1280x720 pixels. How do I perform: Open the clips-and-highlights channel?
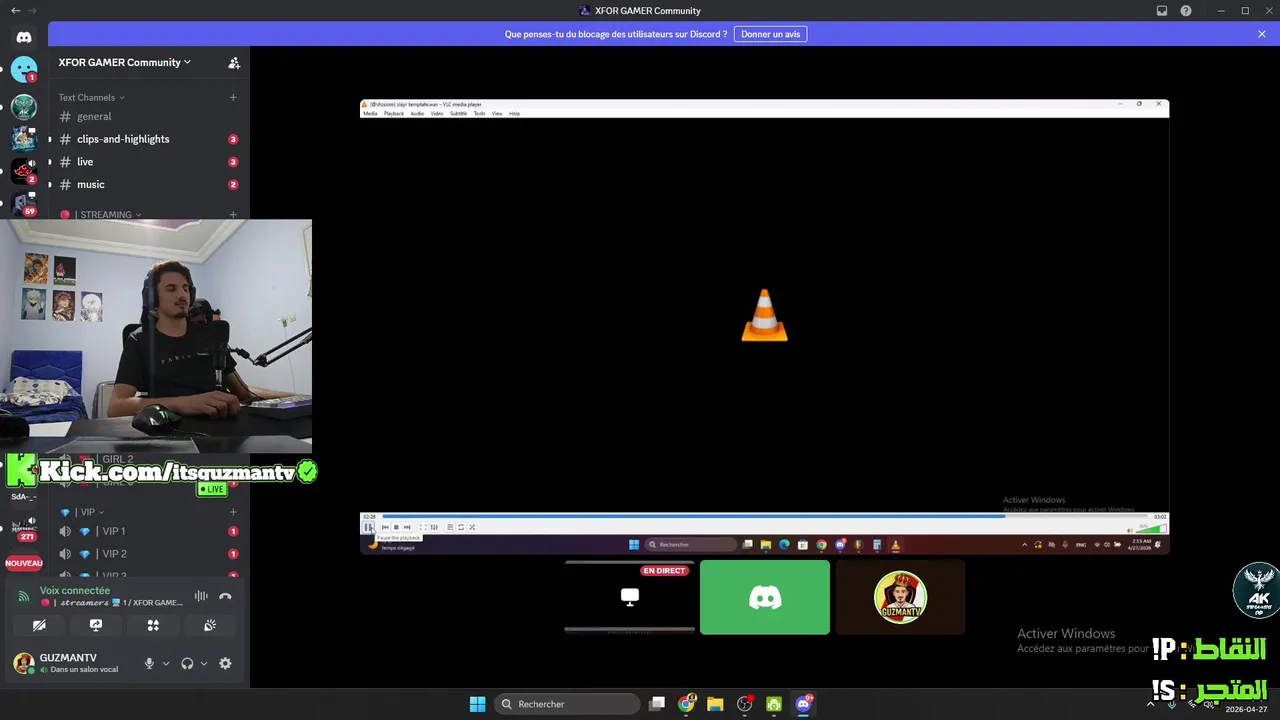click(x=149, y=139)
